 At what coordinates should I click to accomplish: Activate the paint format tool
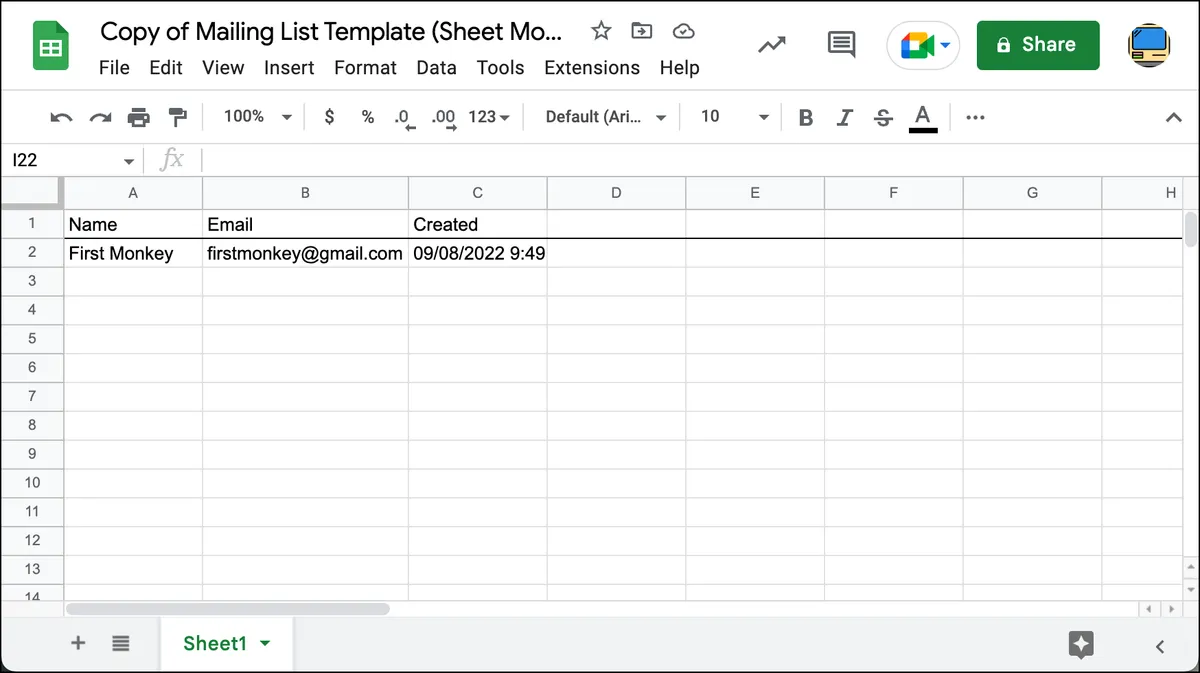(x=178, y=117)
